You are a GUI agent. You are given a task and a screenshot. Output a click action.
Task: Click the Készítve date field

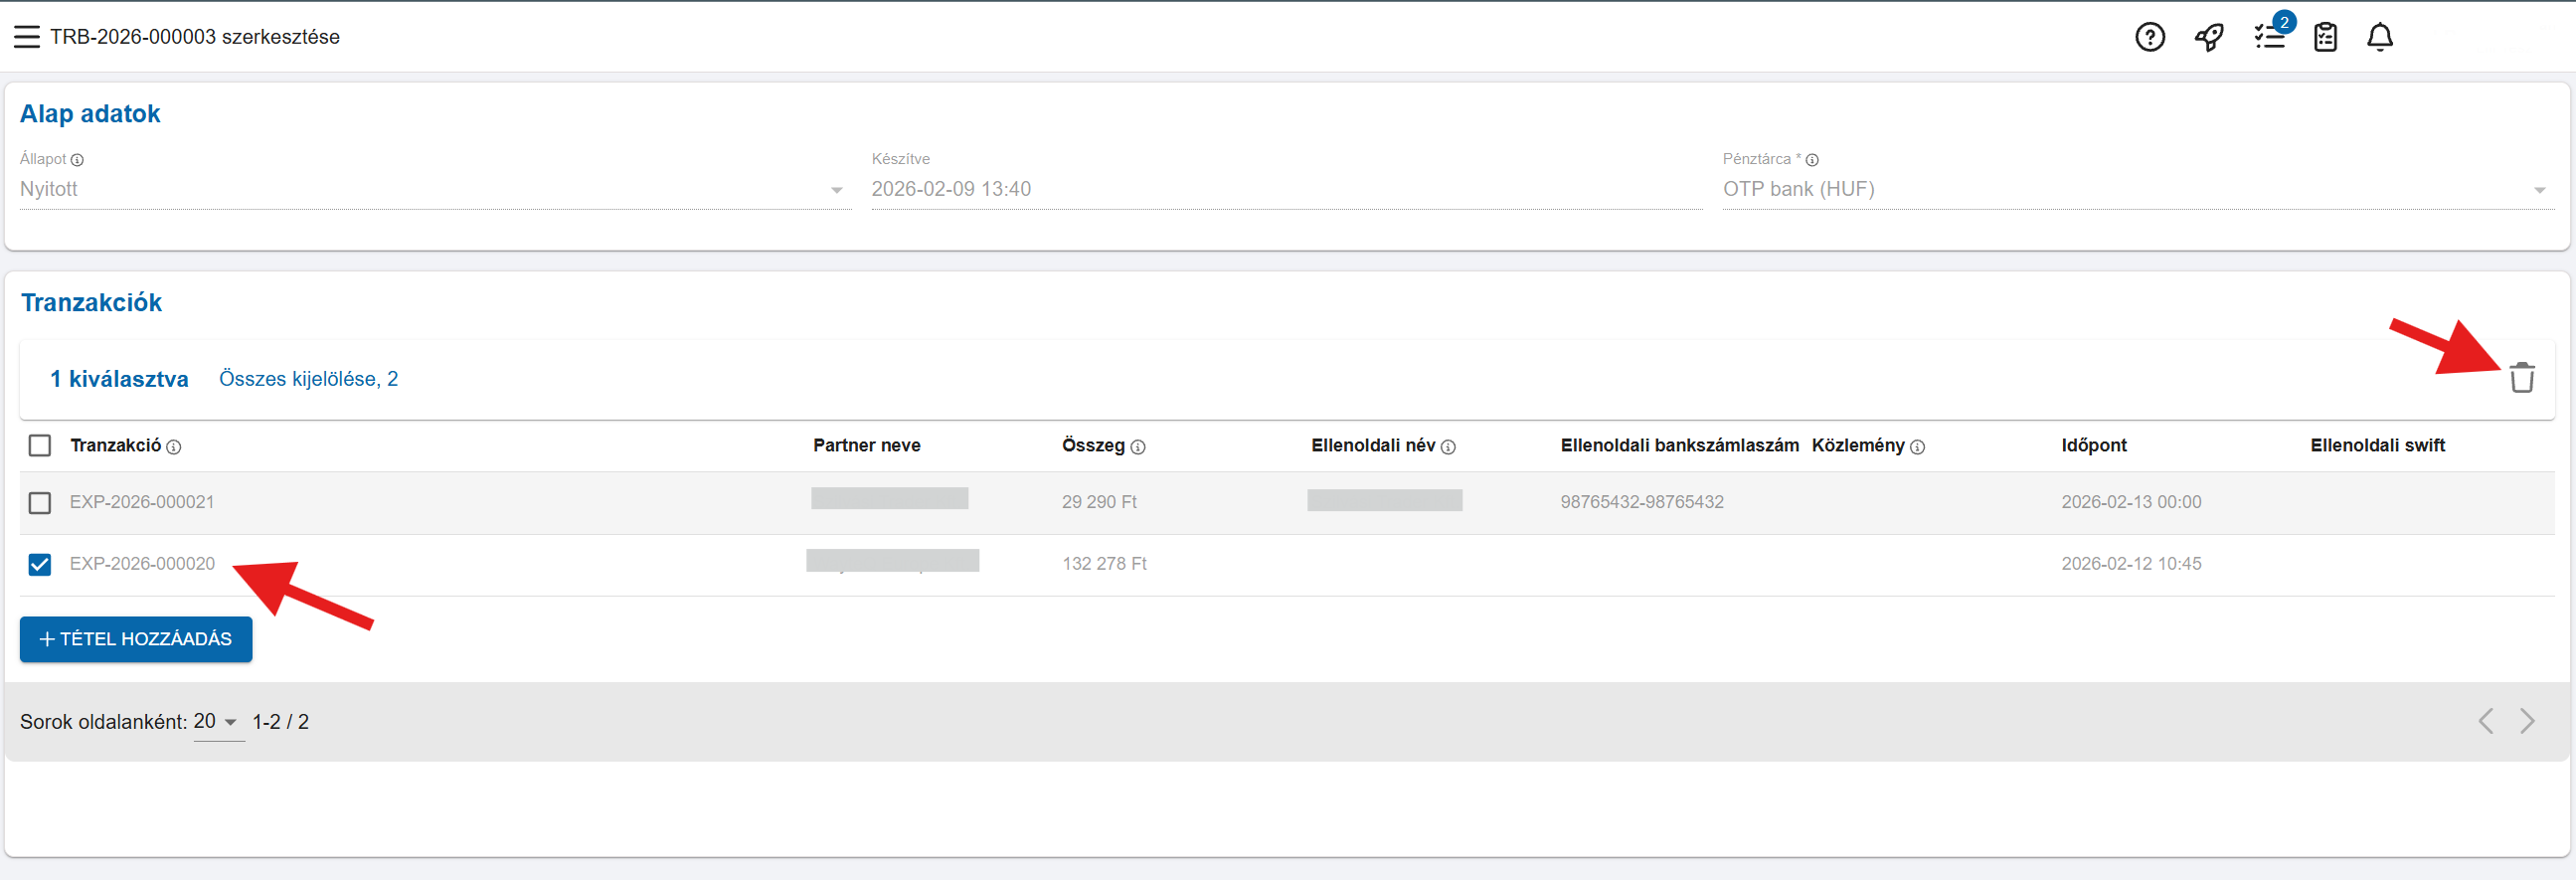pyautogui.click(x=1285, y=189)
